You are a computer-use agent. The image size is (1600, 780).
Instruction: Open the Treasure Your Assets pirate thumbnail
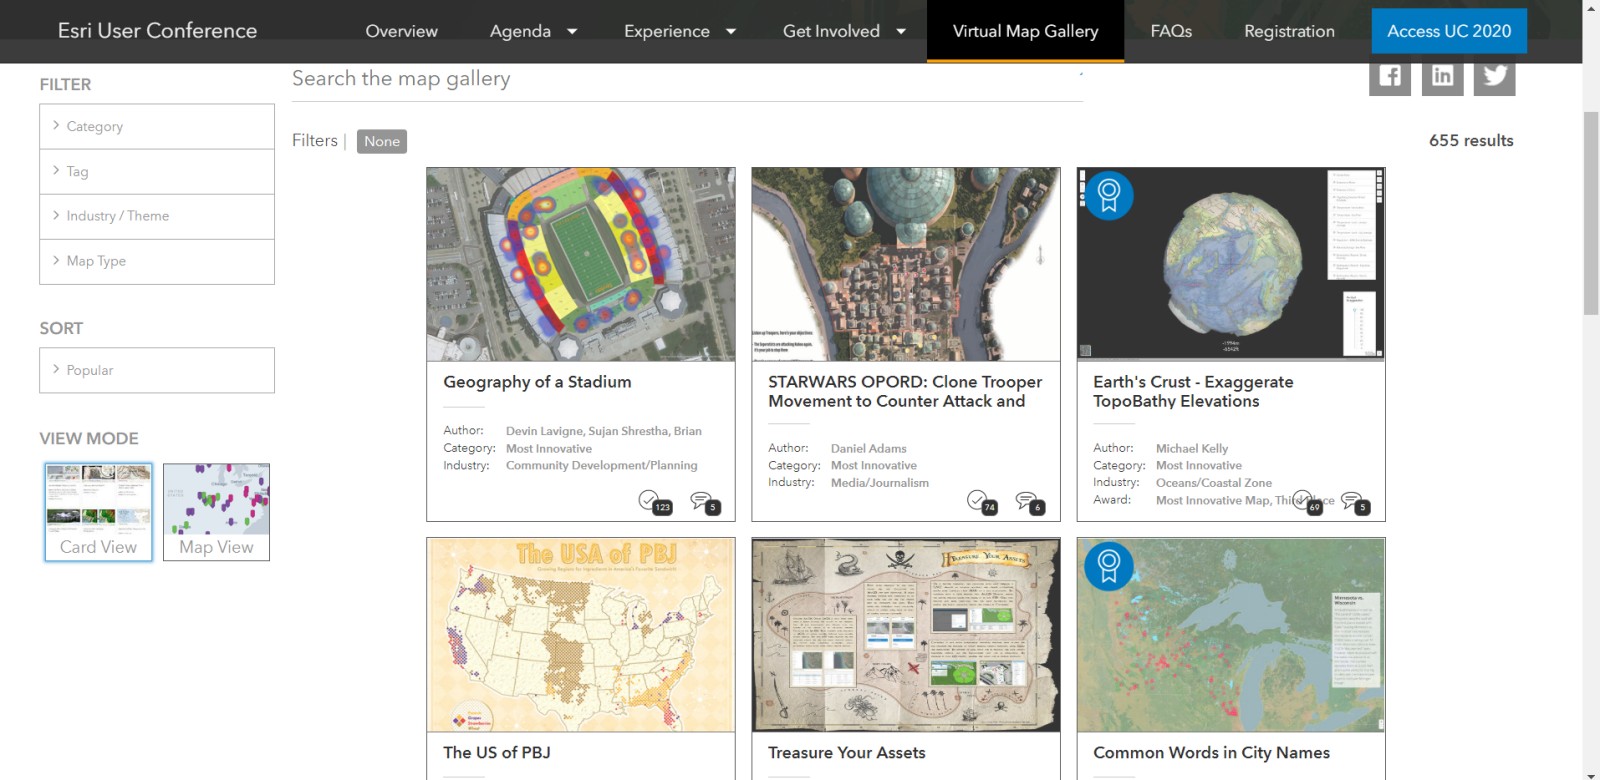point(906,635)
